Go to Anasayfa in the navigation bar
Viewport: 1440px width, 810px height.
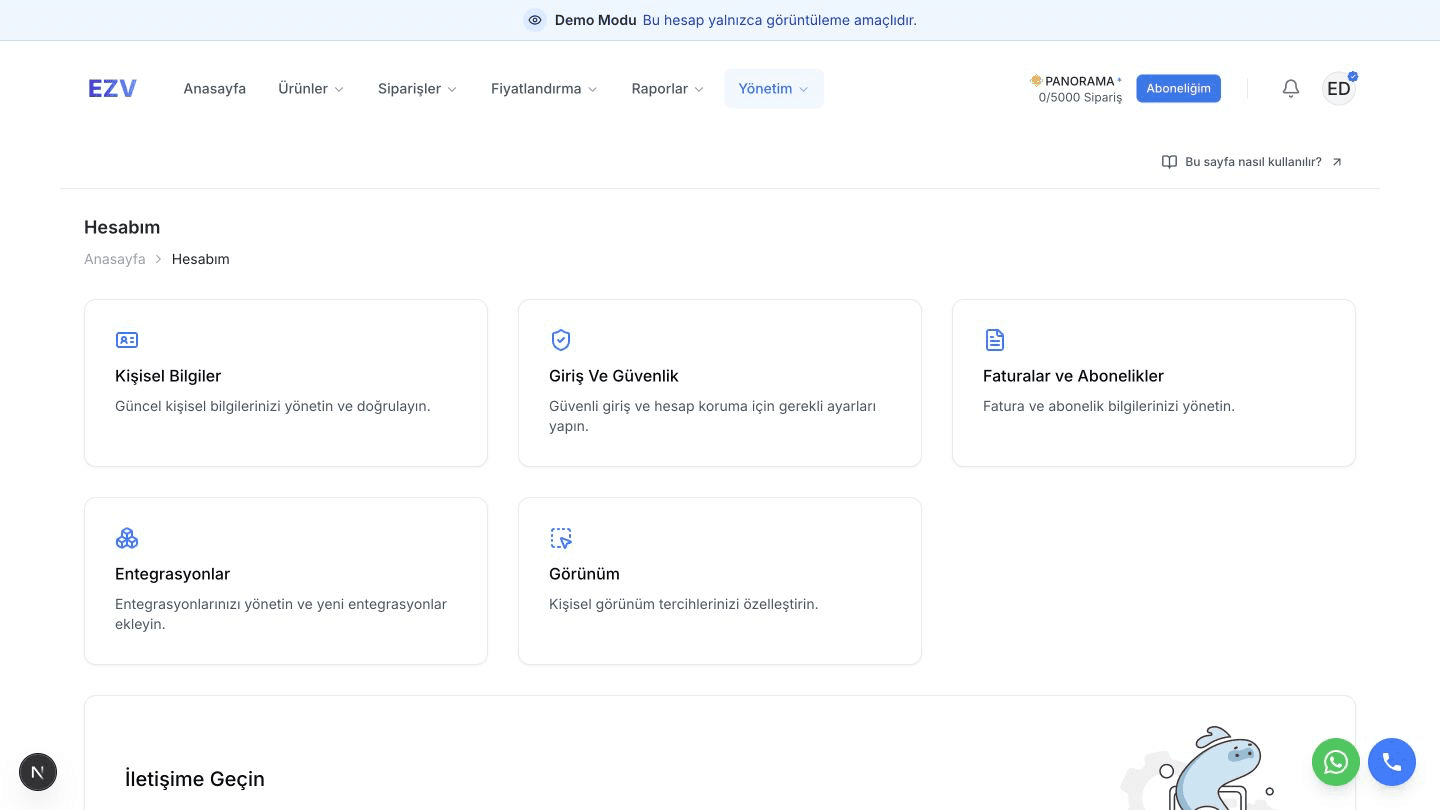coord(214,88)
